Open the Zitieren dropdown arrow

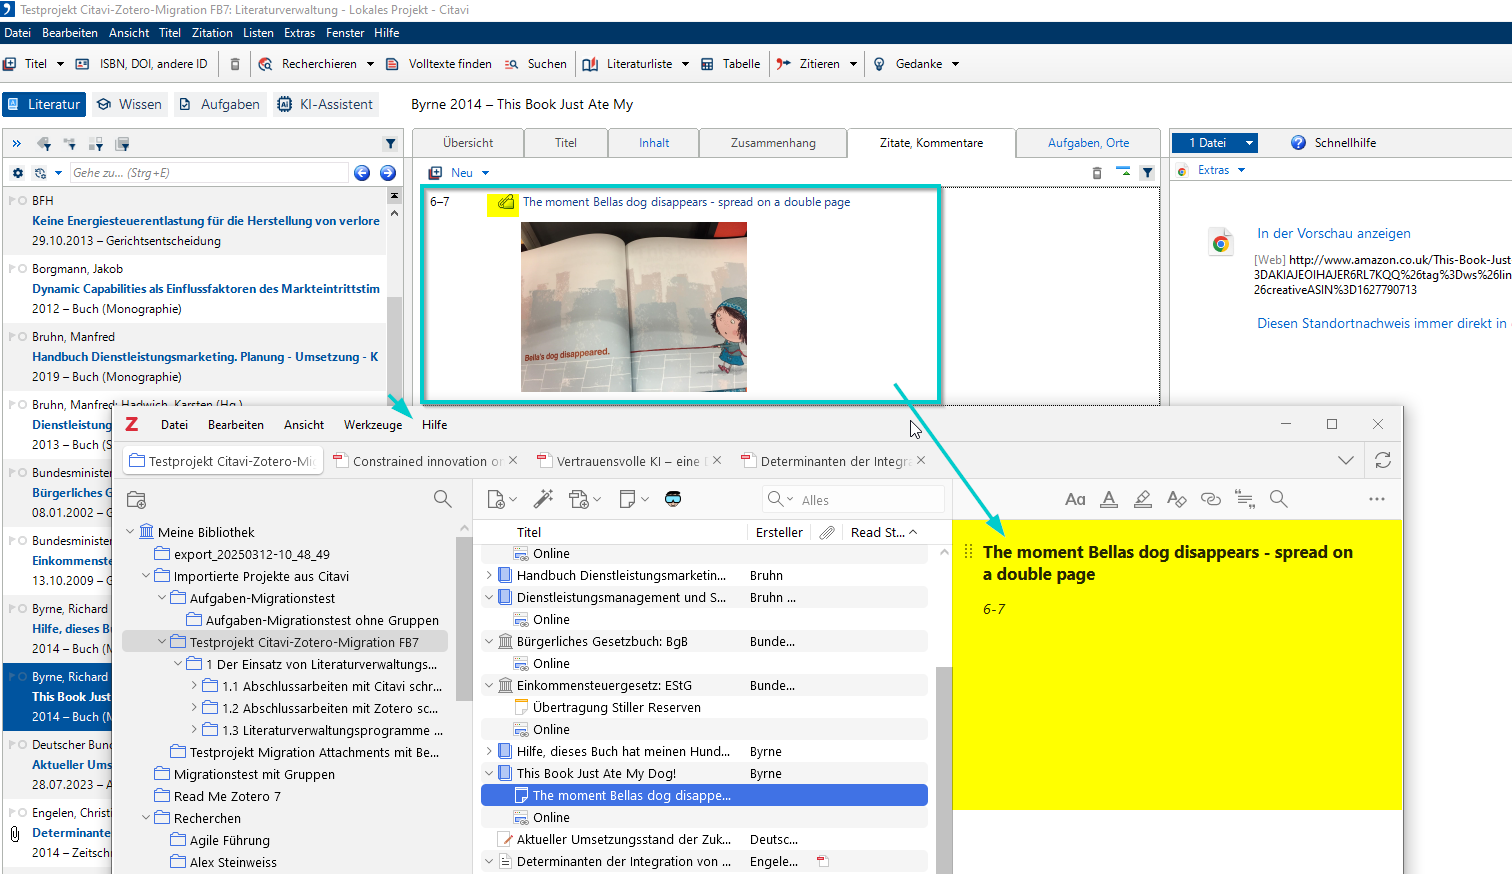pyautogui.click(x=853, y=64)
